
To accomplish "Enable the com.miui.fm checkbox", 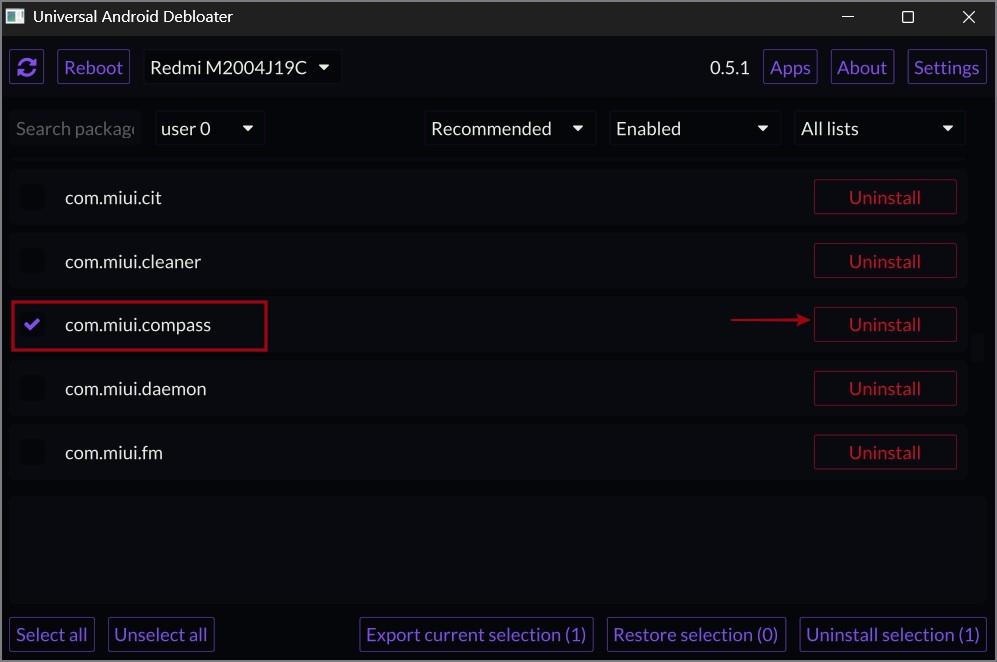I will tap(32, 453).
